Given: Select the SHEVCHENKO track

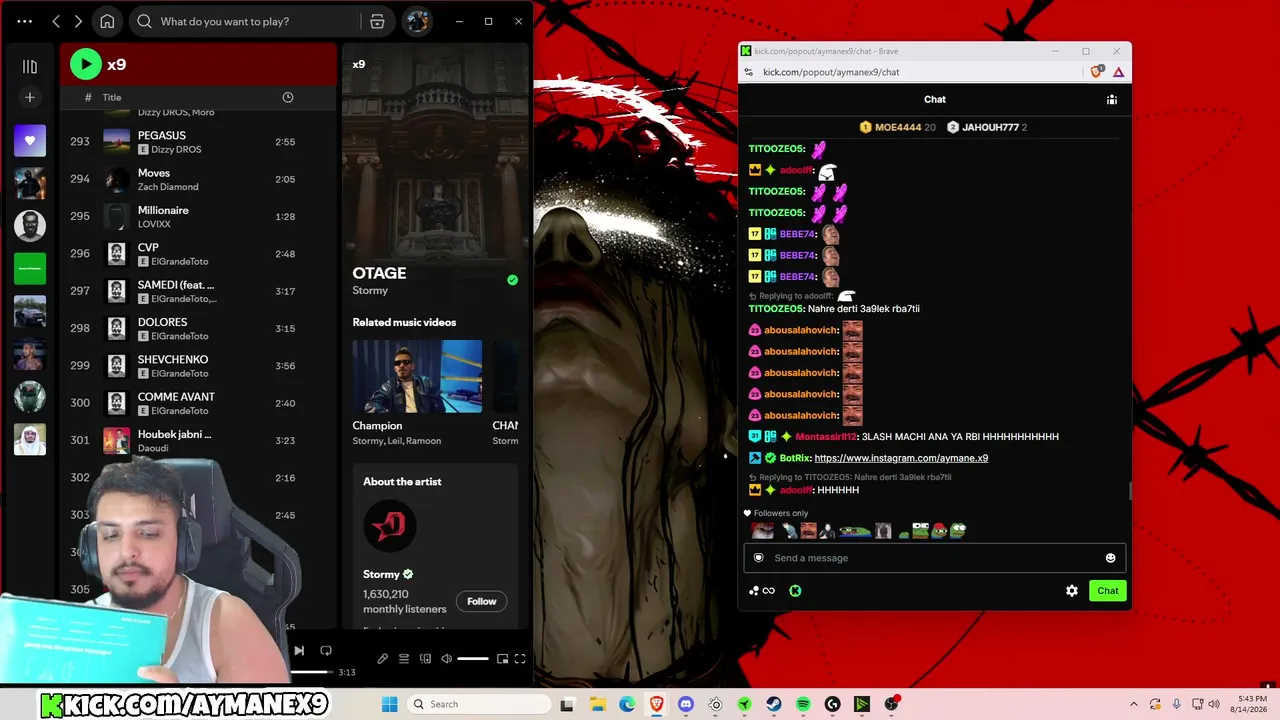Looking at the screenshot, I should point(198,366).
